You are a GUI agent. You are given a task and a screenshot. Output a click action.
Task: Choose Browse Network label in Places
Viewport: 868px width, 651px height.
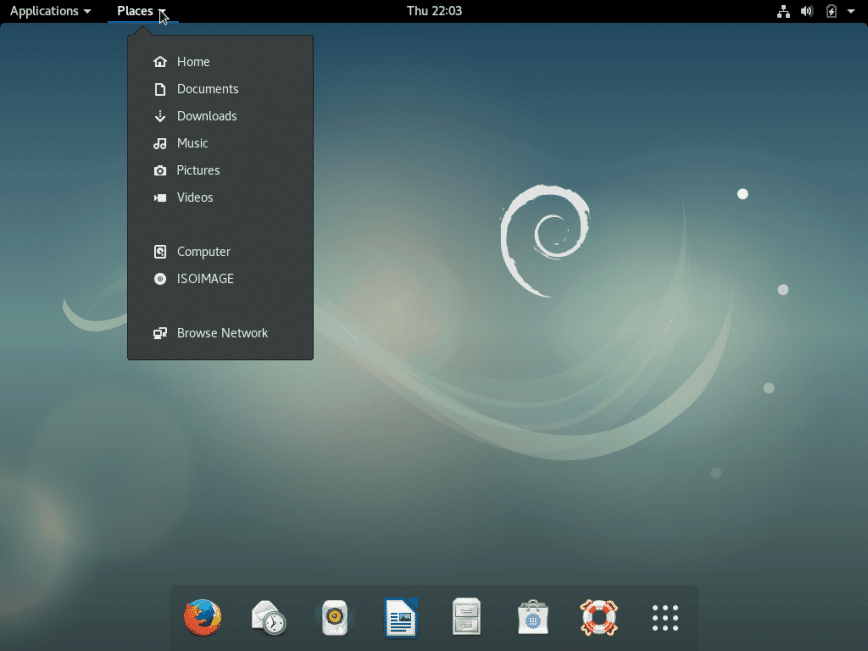[223, 333]
